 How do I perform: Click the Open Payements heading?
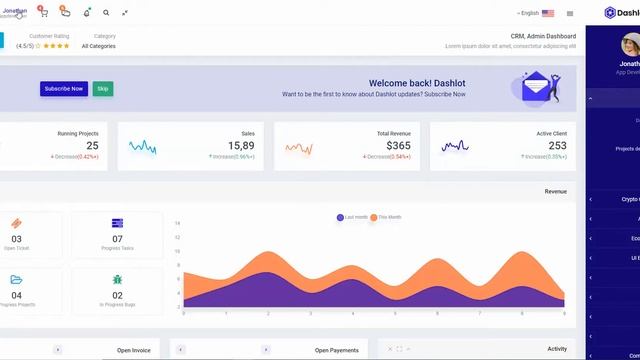[x=337, y=350]
